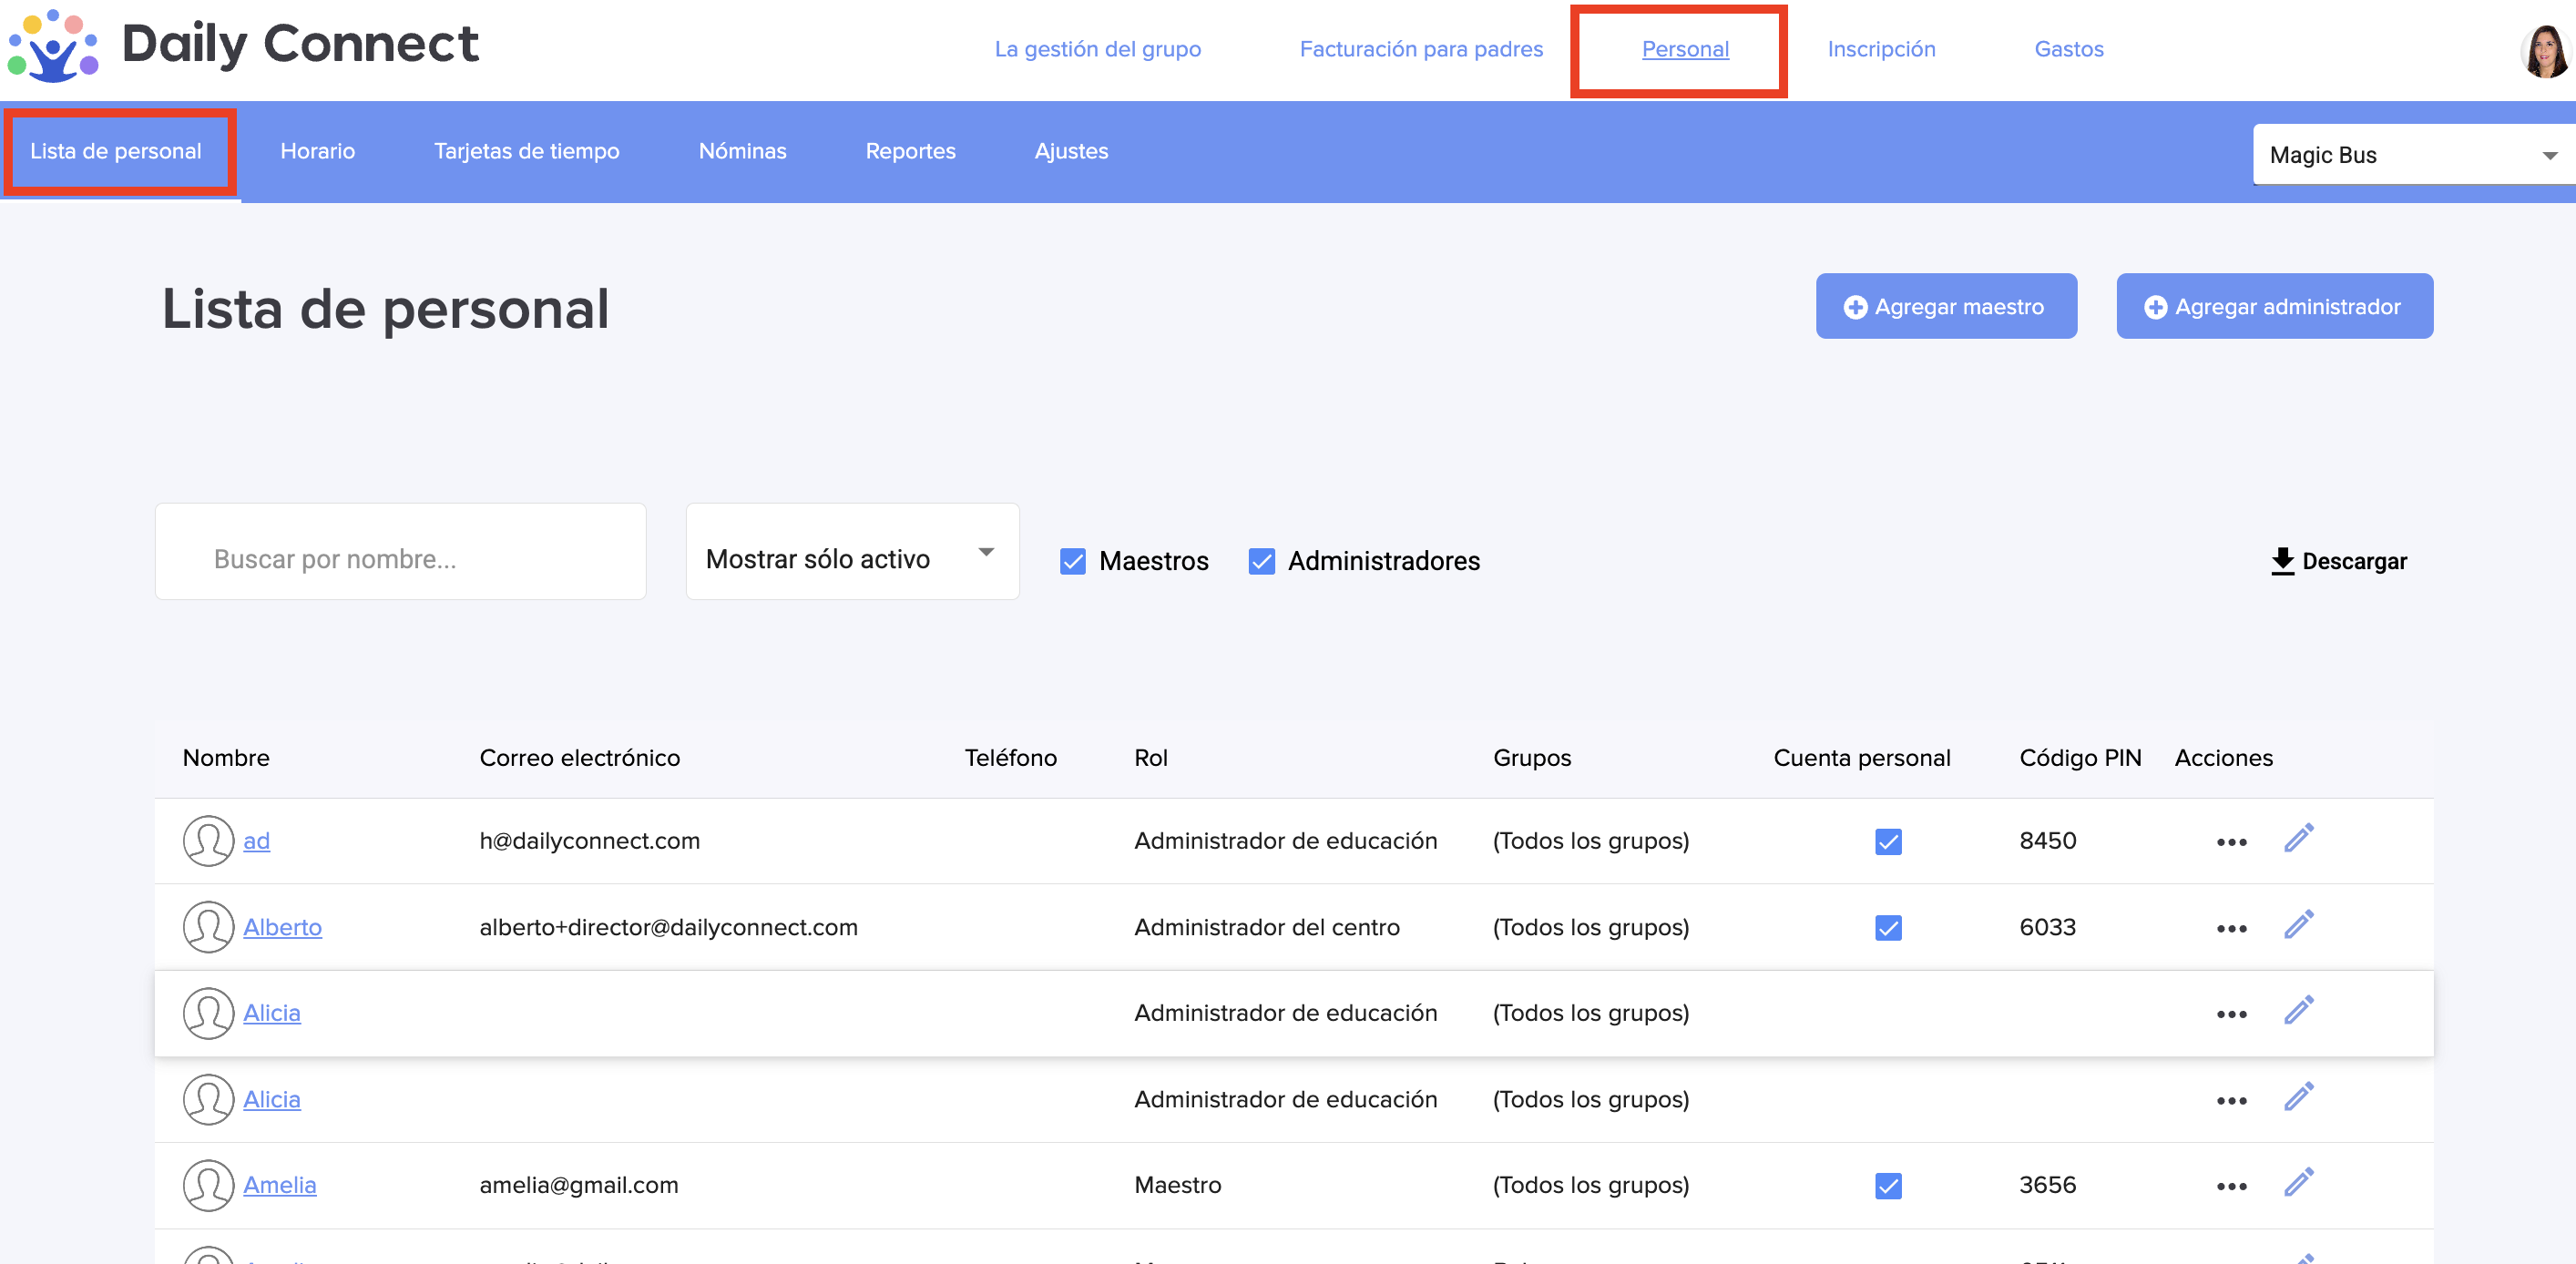Toggle the Administradores filter checkbox
This screenshot has width=2576, height=1264.
1261,561
